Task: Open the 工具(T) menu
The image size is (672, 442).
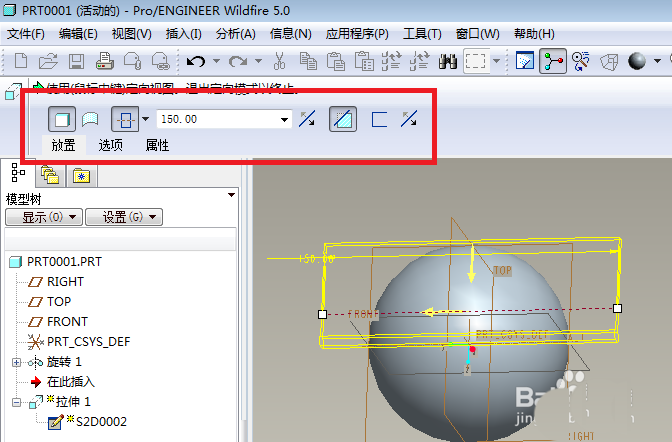Action: (x=422, y=33)
